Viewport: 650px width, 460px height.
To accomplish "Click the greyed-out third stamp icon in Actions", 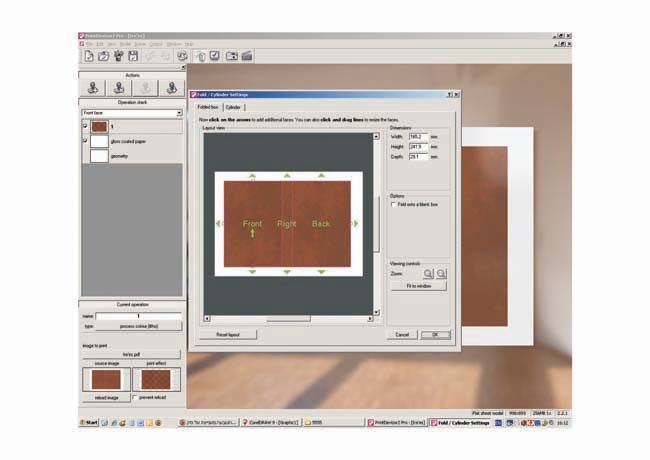I will [145, 88].
